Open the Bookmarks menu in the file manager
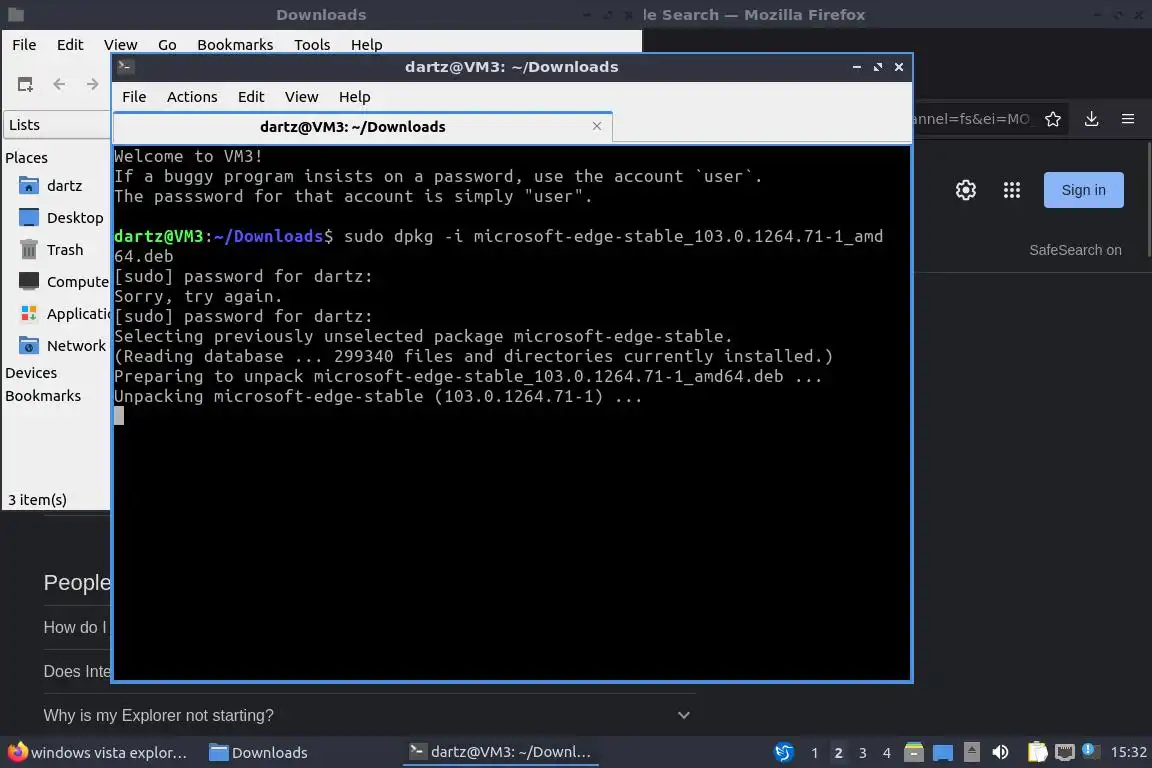 click(235, 45)
